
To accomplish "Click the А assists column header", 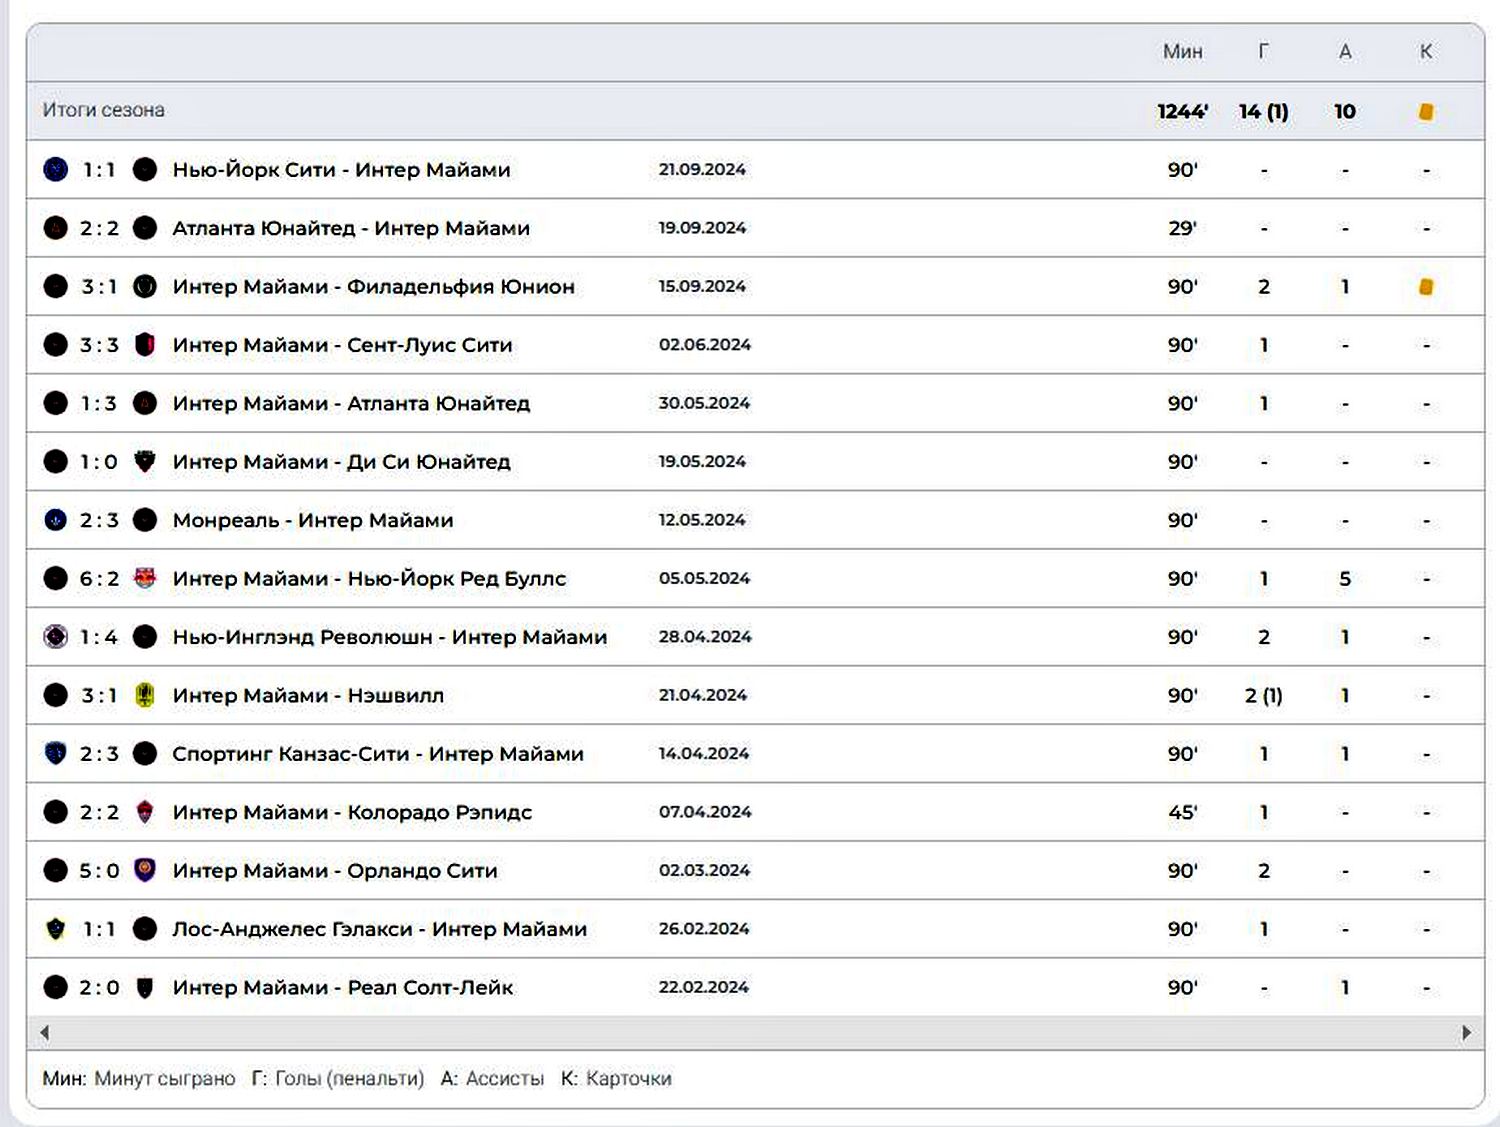I will [1345, 51].
